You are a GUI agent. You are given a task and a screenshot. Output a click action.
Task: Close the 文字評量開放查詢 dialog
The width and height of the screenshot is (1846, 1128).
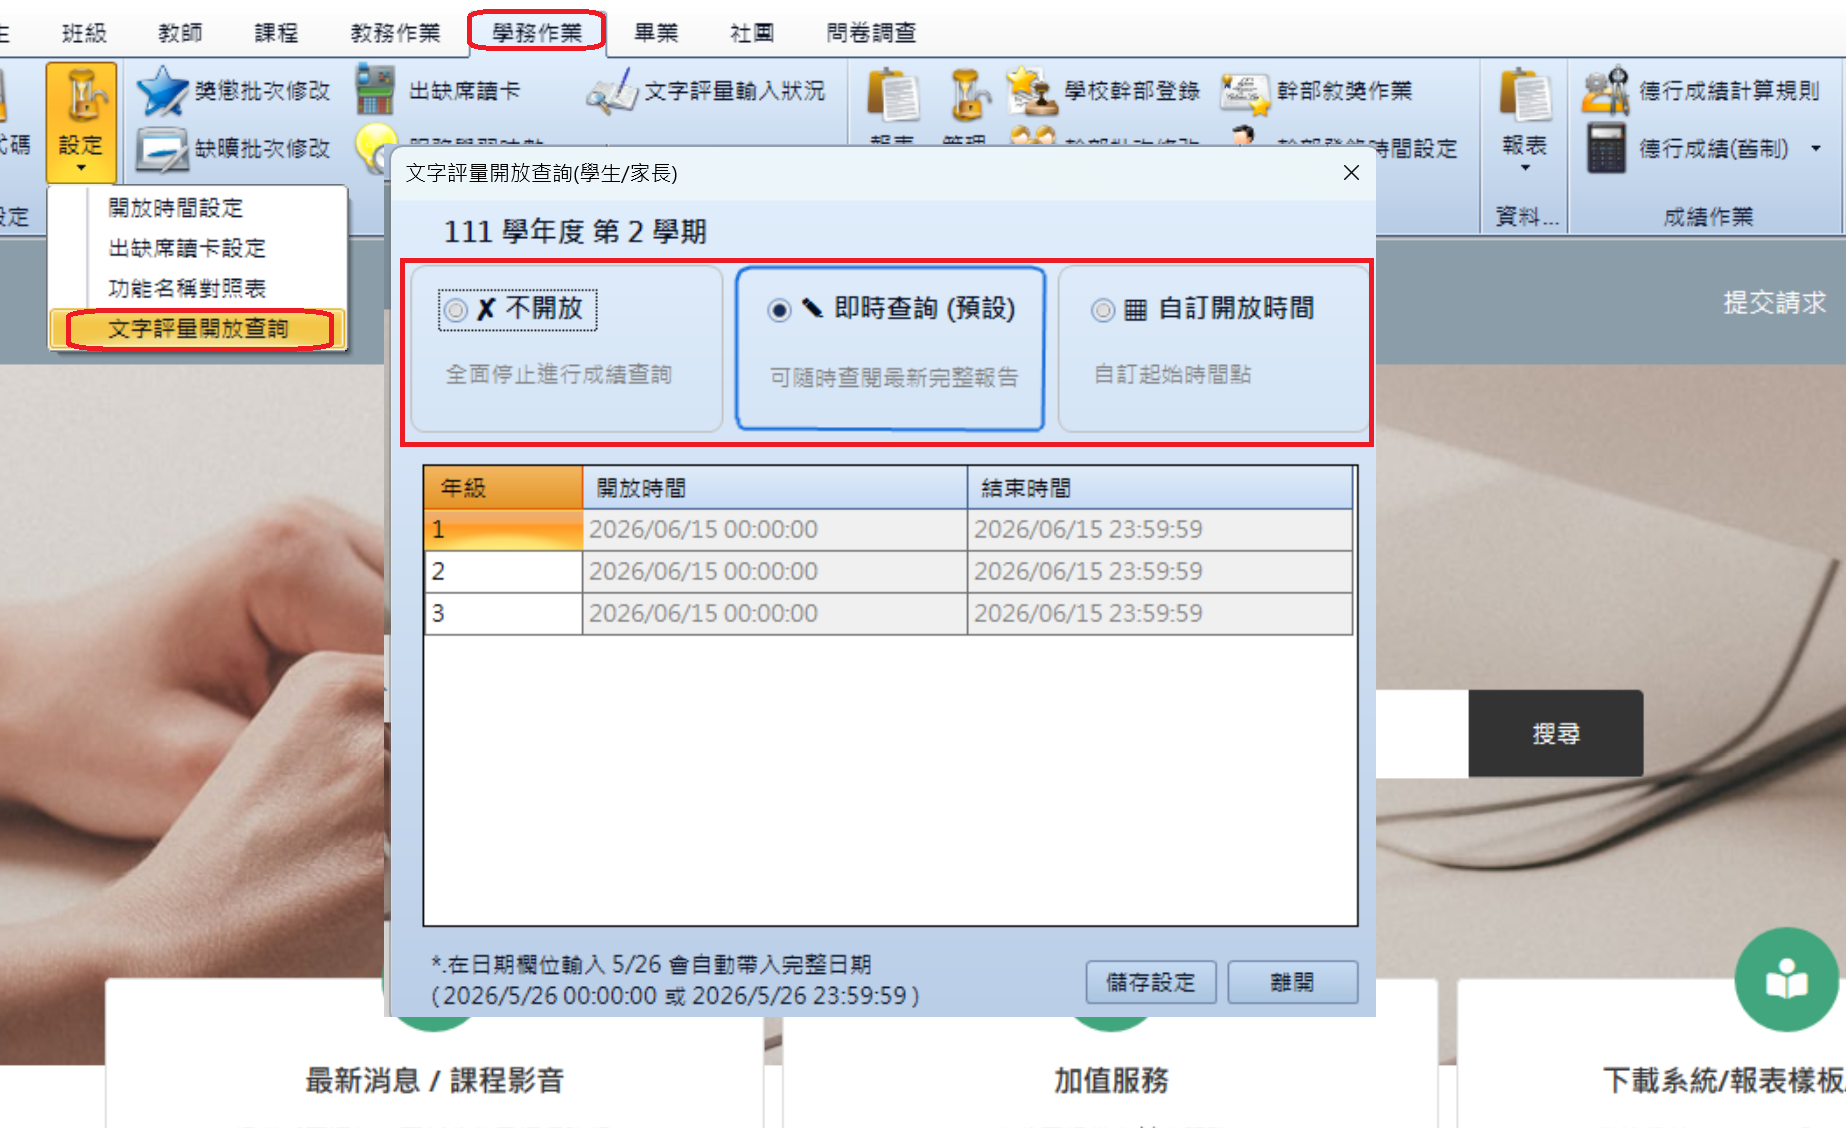pyautogui.click(x=1351, y=172)
